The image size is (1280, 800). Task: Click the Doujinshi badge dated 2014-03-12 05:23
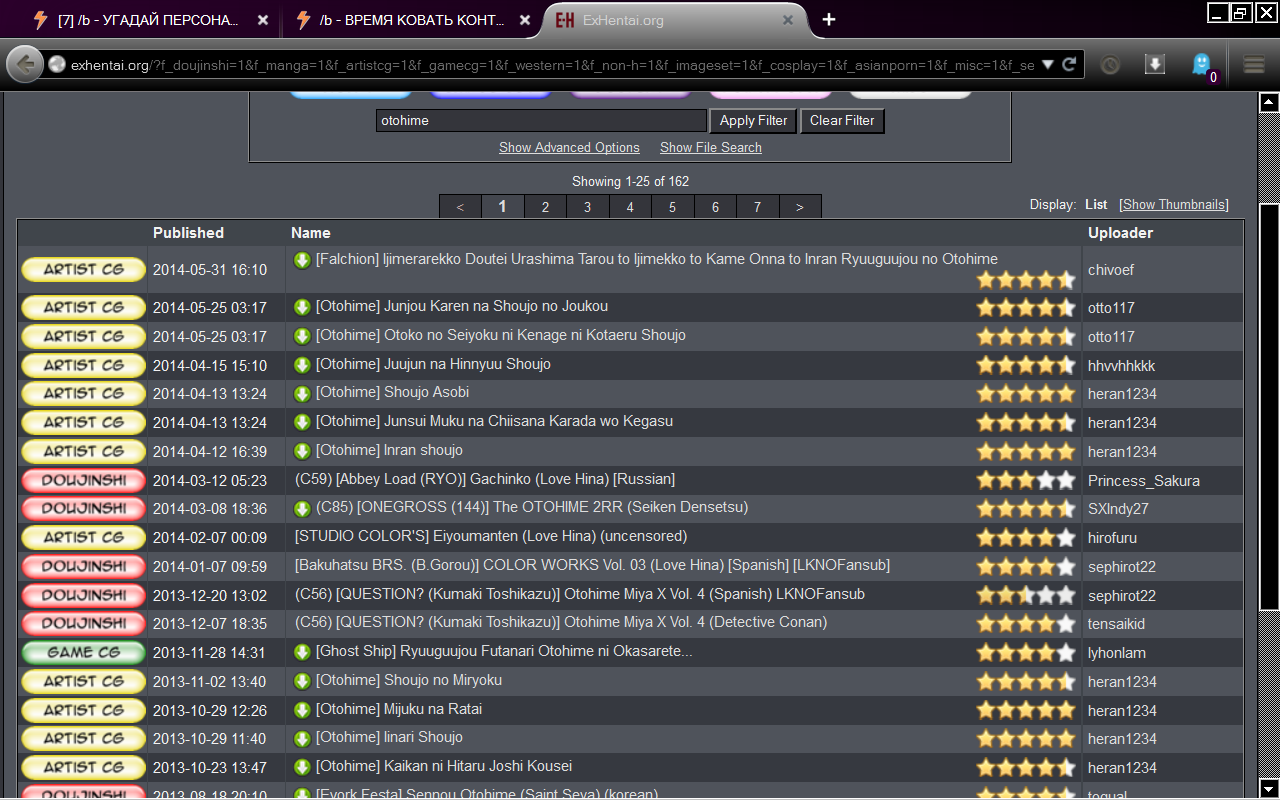(83, 481)
